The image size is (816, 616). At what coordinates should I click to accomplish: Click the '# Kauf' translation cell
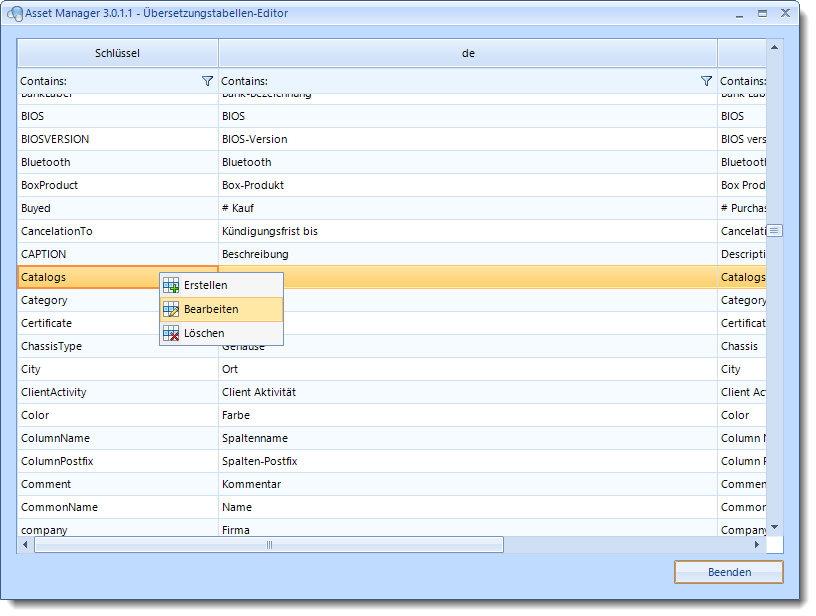468,208
